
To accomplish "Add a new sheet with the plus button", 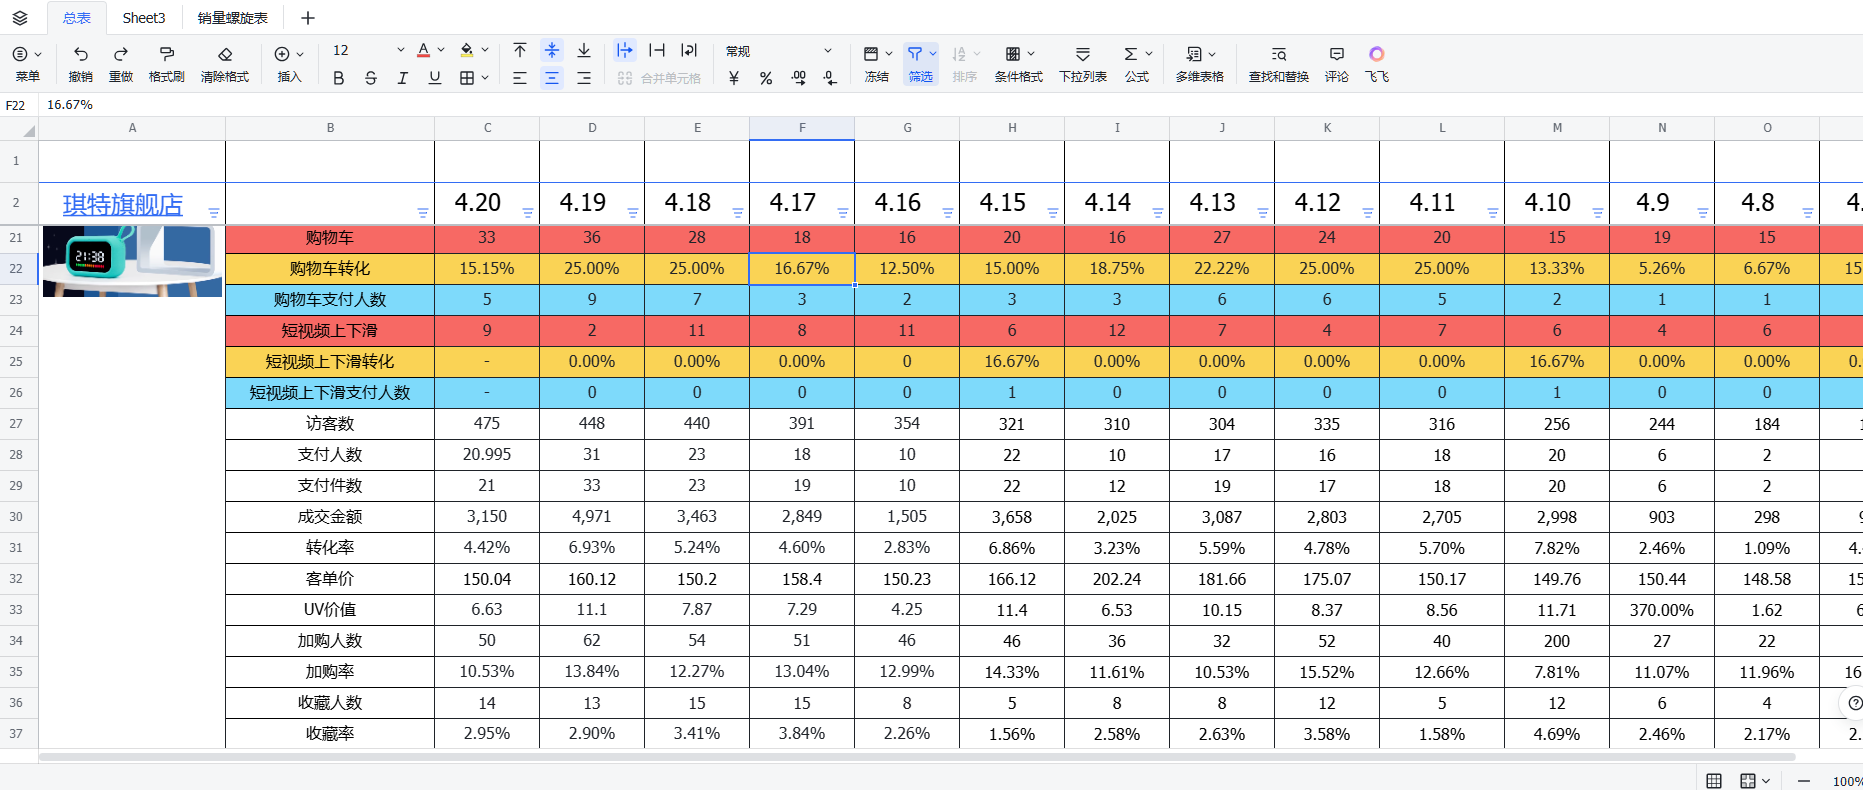I will [x=308, y=18].
